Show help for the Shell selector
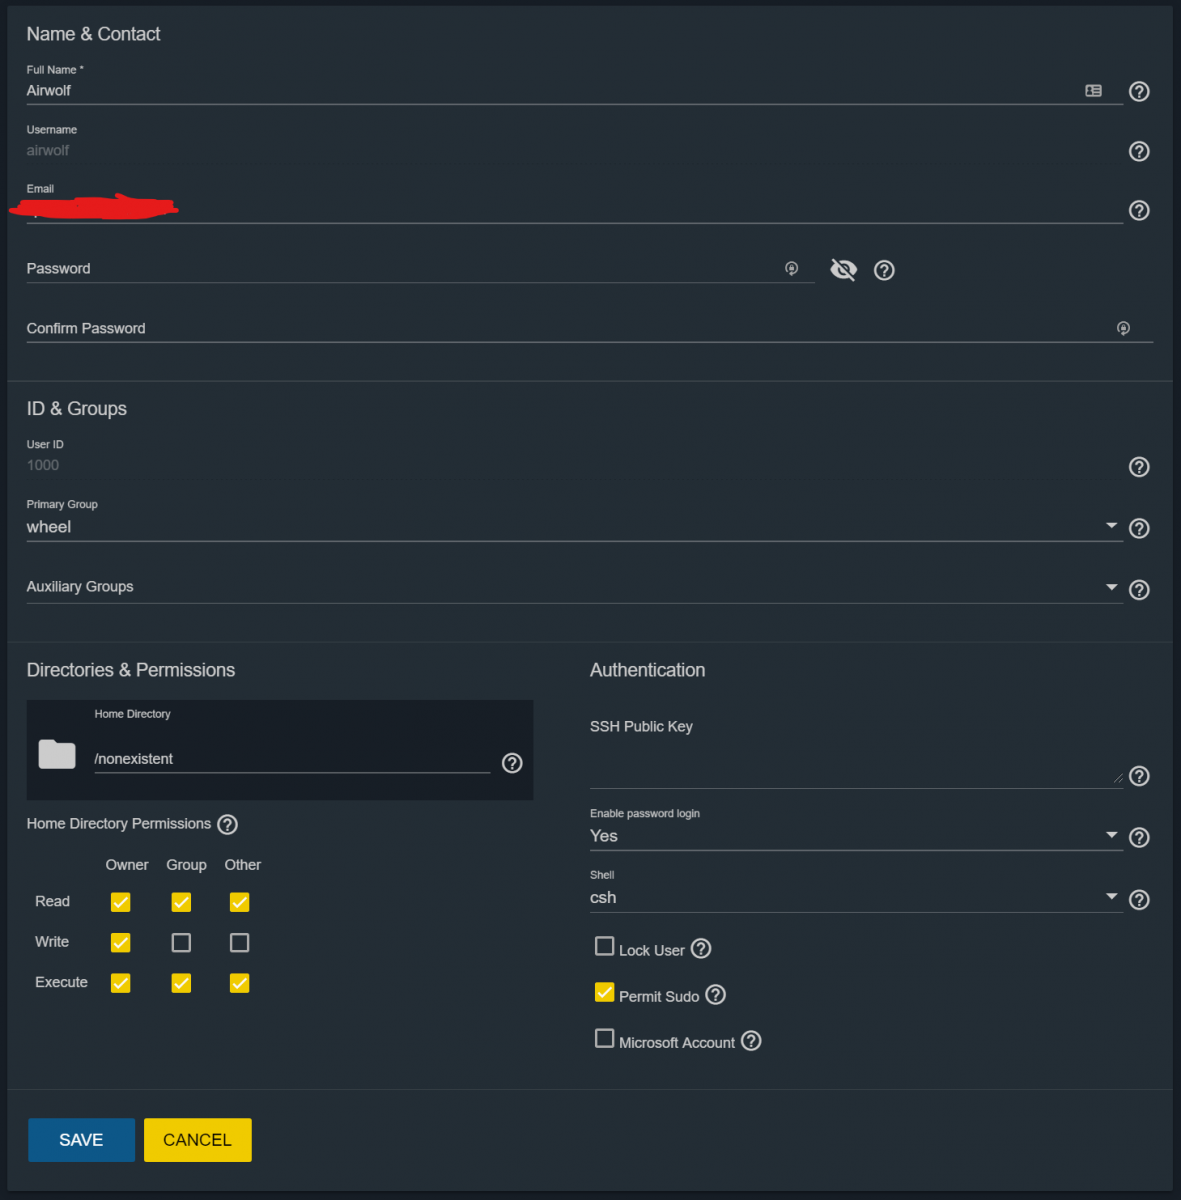1181x1200 pixels. pyautogui.click(x=1139, y=900)
